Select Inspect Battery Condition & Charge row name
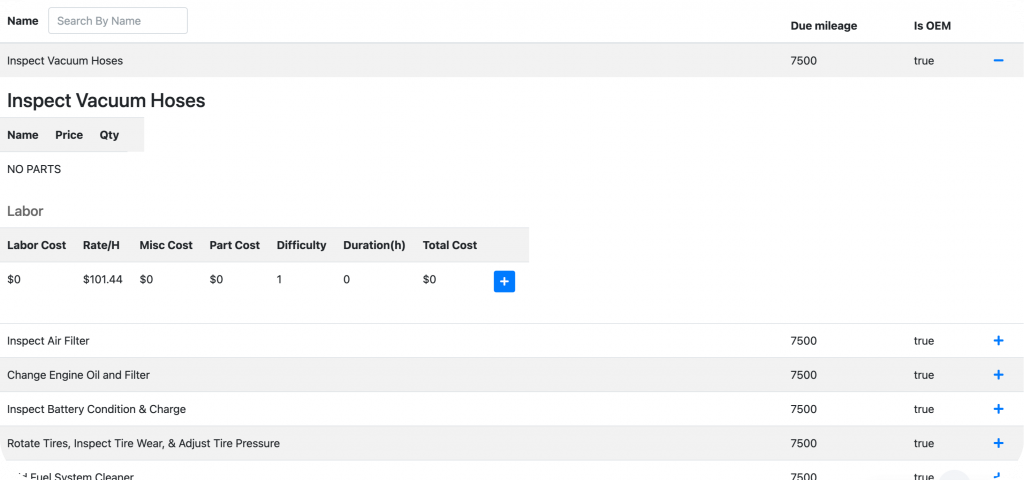Image resolution: width=1024 pixels, height=480 pixels. tap(96, 409)
